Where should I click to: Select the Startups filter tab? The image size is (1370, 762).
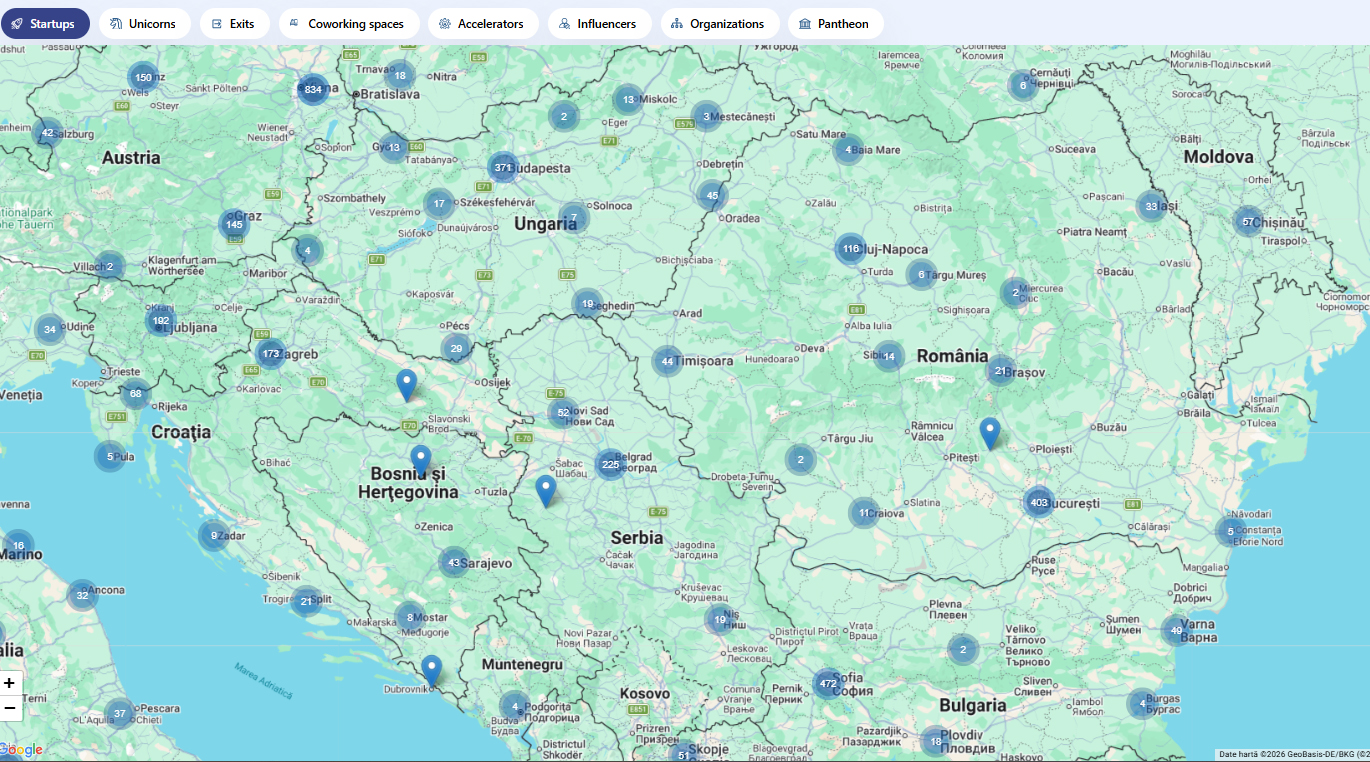(45, 24)
